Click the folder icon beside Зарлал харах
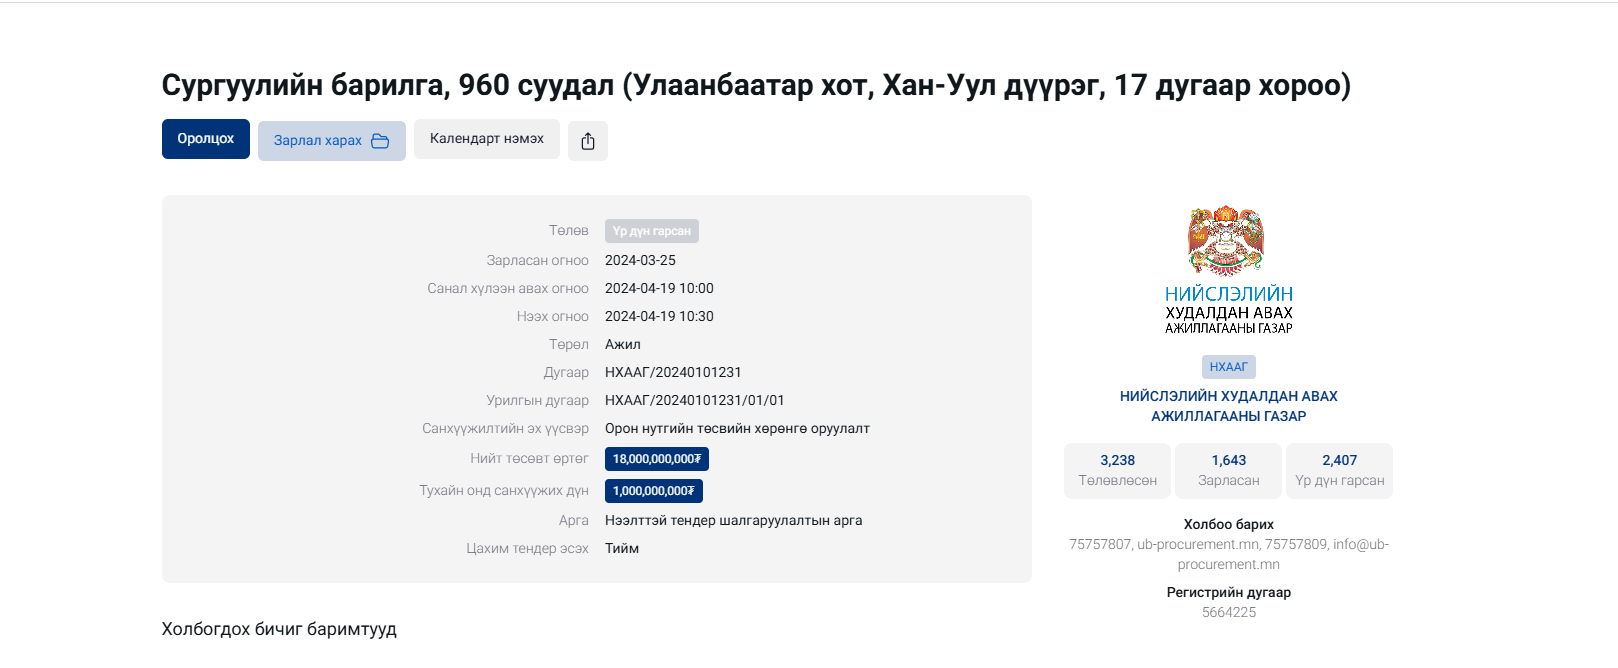The width and height of the screenshot is (1618, 668). pos(380,141)
